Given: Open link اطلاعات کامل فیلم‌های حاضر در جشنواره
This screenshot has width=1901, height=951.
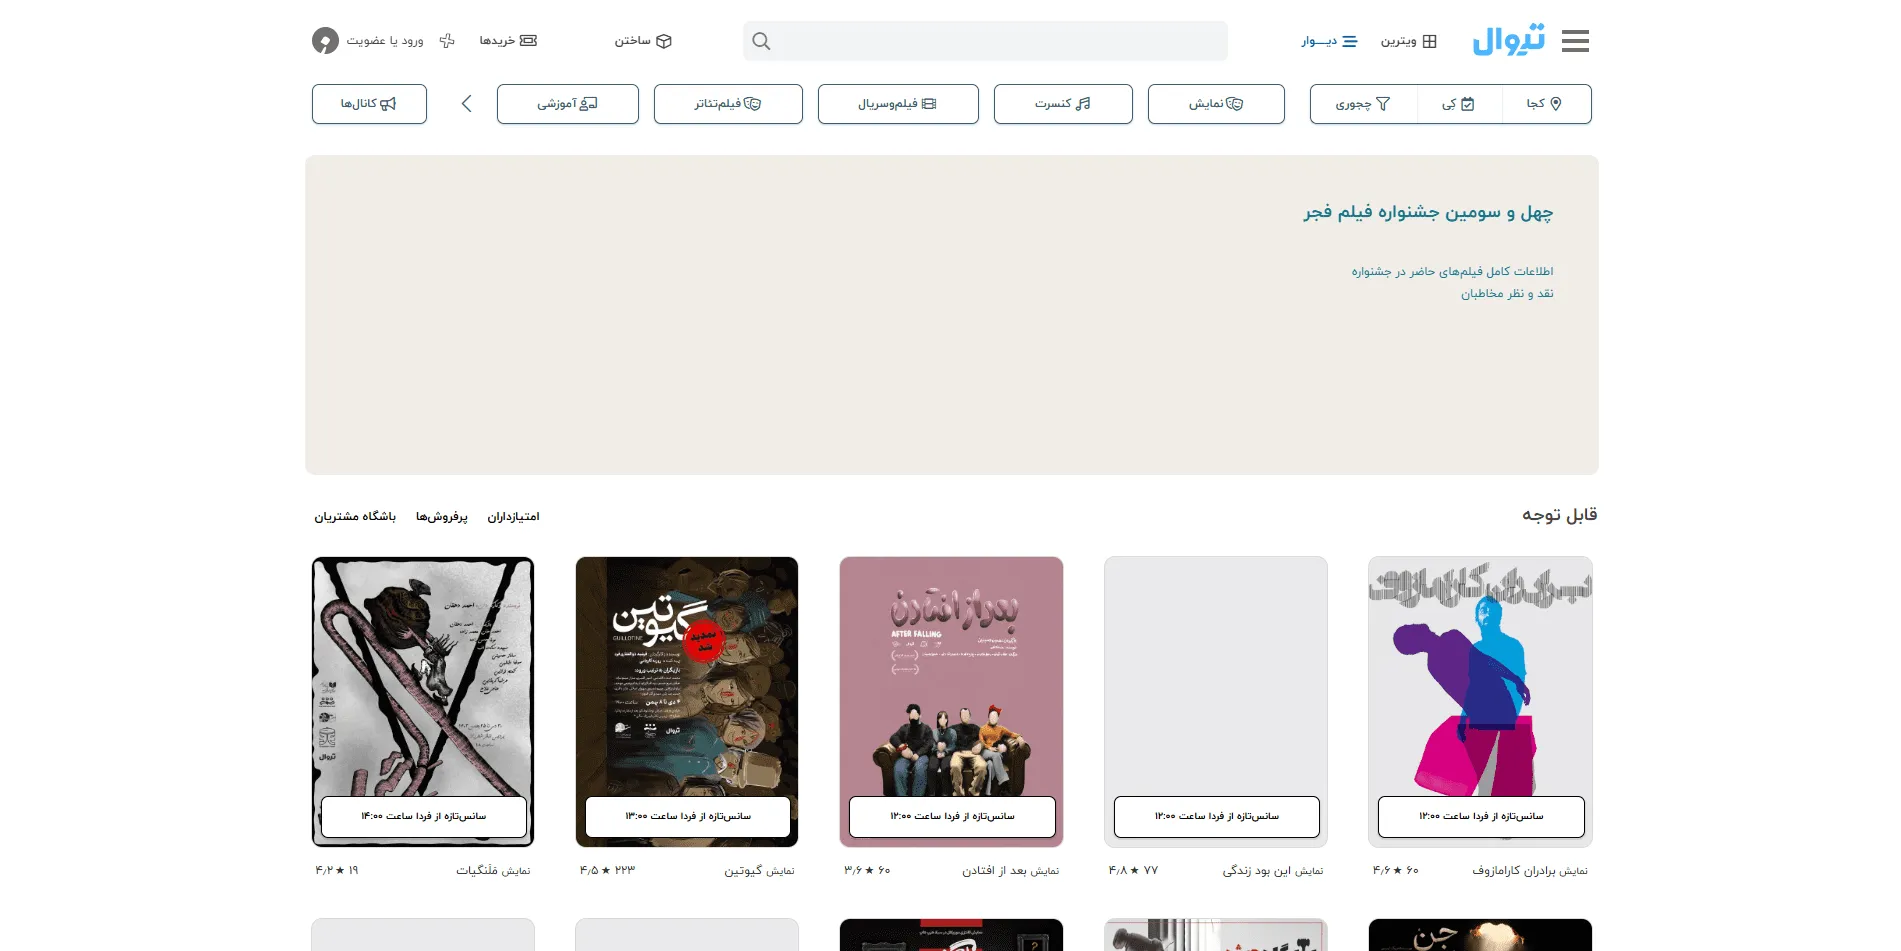Looking at the screenshot, I should [1452, 271].
